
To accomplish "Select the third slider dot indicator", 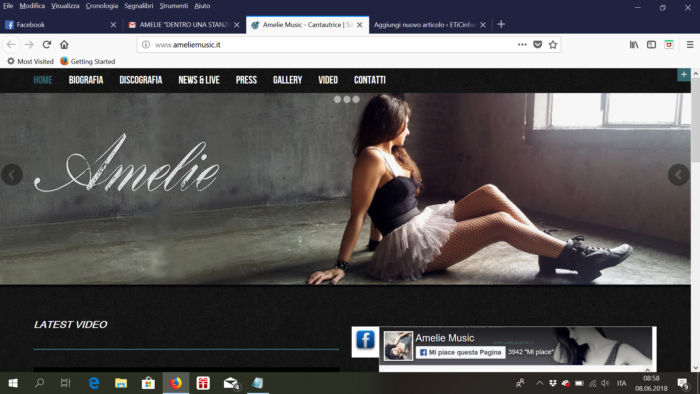I will tap(356, 100).
